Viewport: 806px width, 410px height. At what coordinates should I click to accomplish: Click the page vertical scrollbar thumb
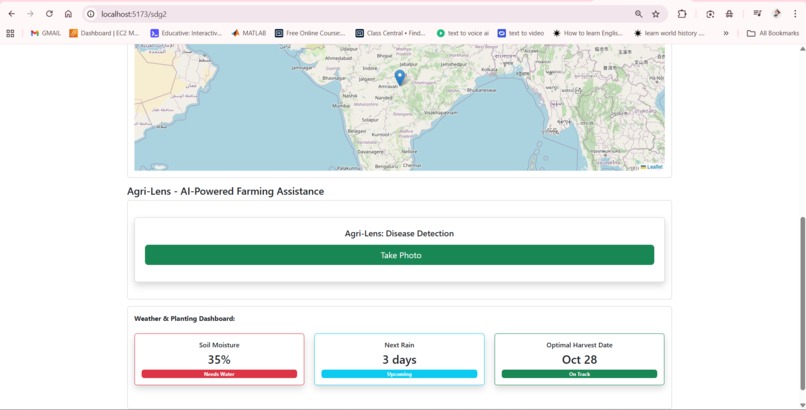[x=802, y=303]
